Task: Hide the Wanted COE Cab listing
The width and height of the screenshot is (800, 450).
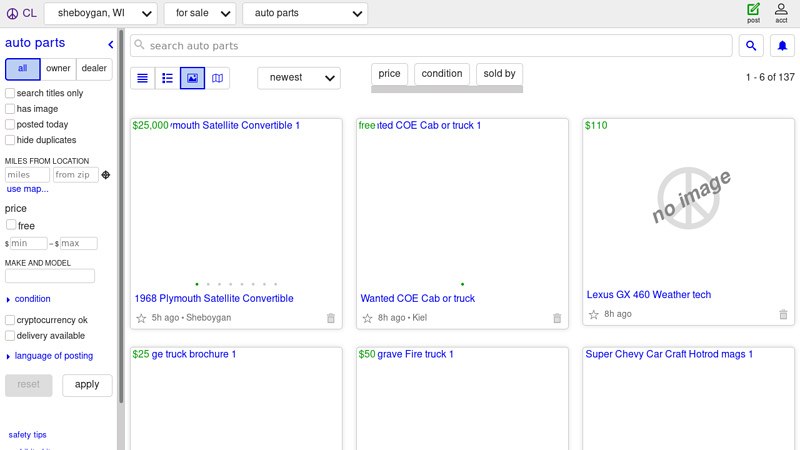Action: 557,318
